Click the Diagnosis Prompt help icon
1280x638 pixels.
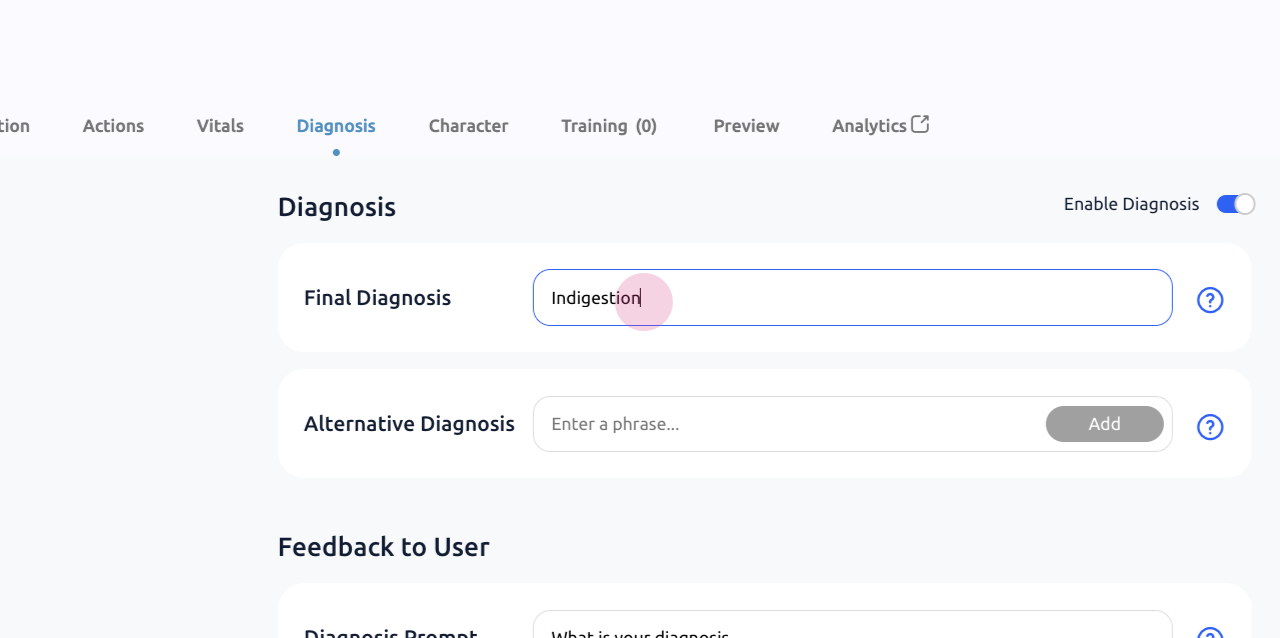click(1210, 632)
